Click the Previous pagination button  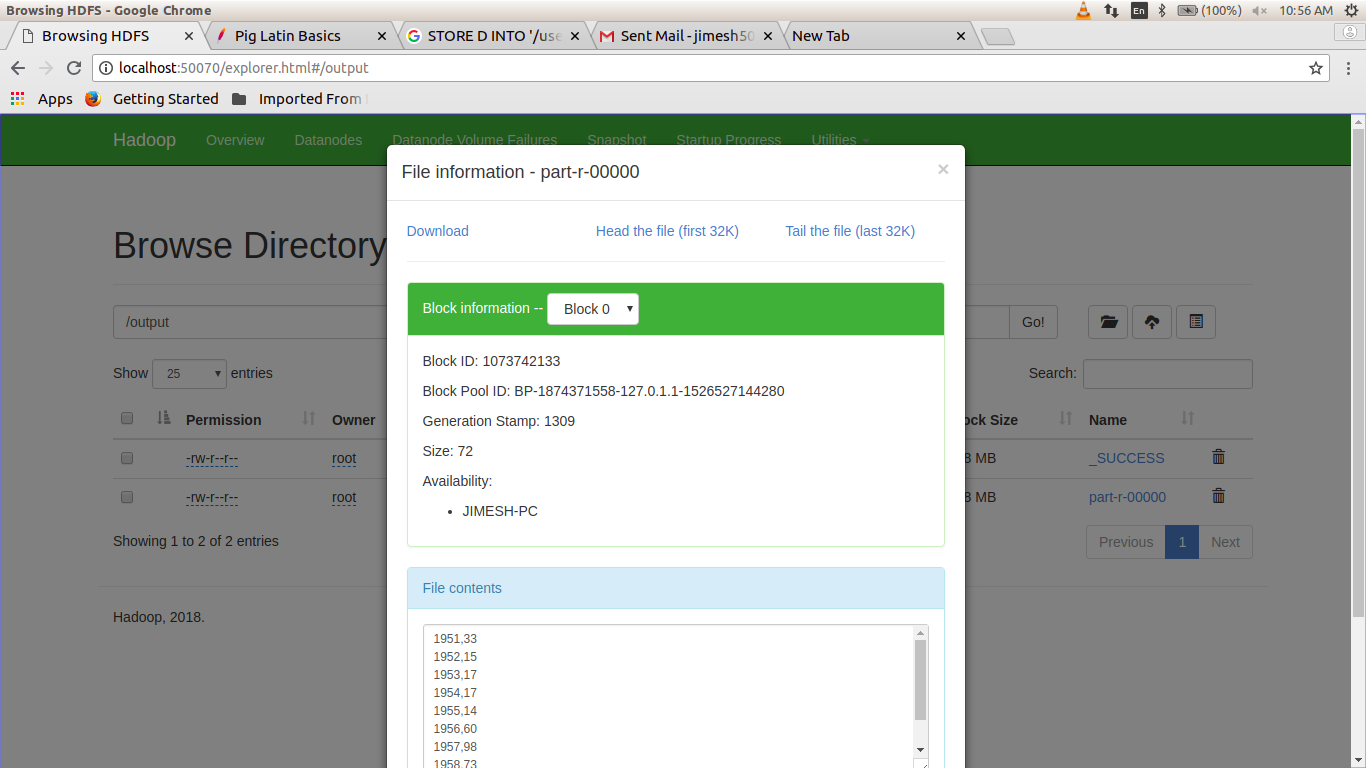click(1126, 542)
